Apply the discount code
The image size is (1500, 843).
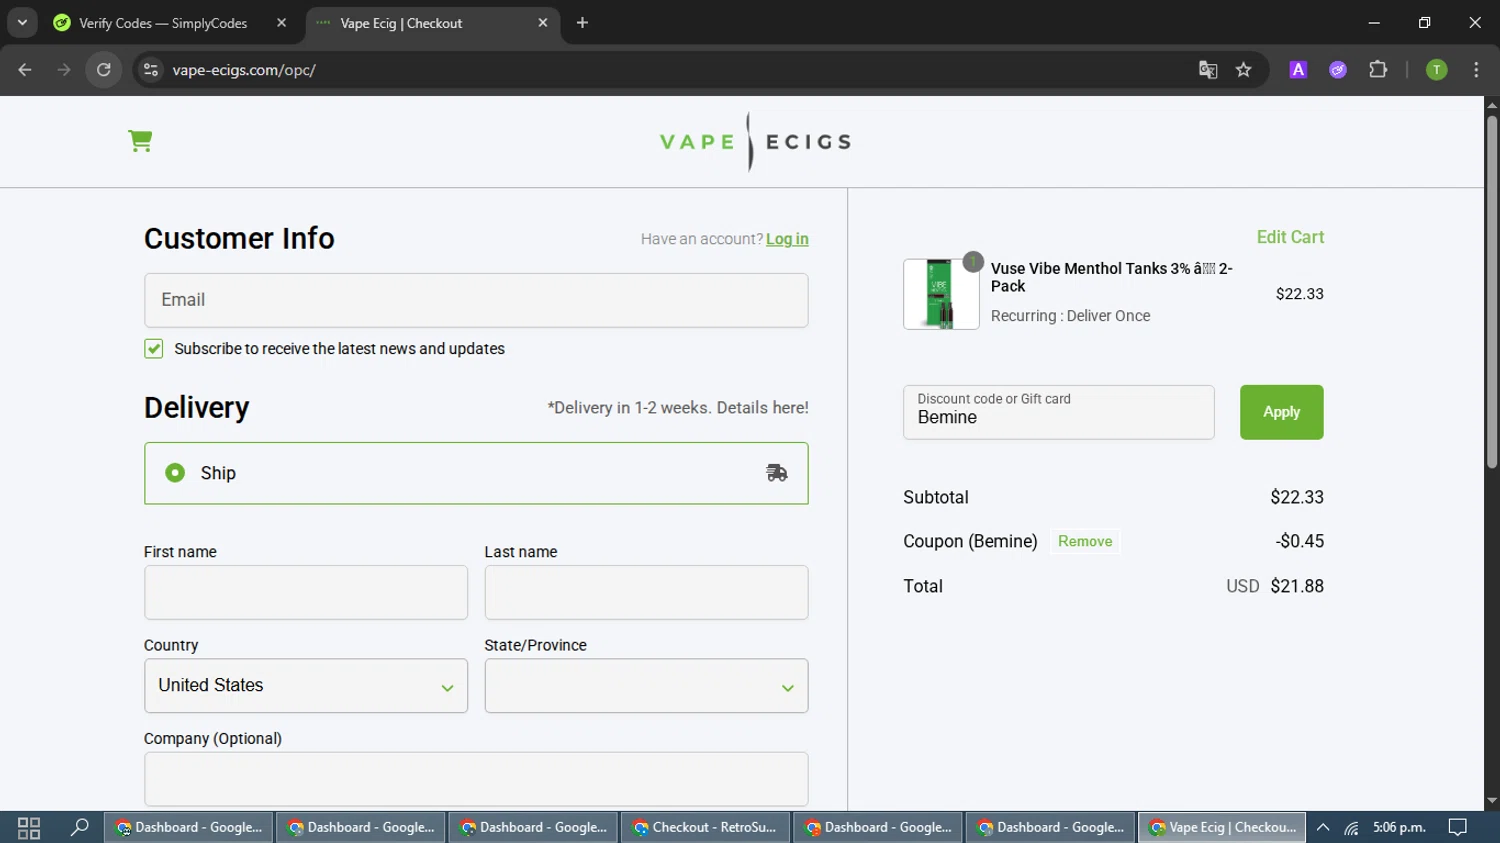(1281, 412)
